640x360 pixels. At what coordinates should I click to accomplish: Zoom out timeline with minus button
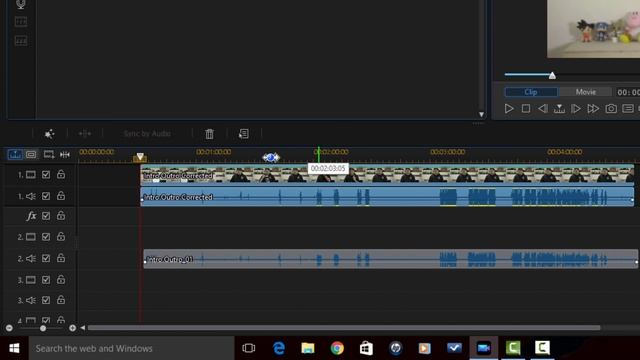9,328
